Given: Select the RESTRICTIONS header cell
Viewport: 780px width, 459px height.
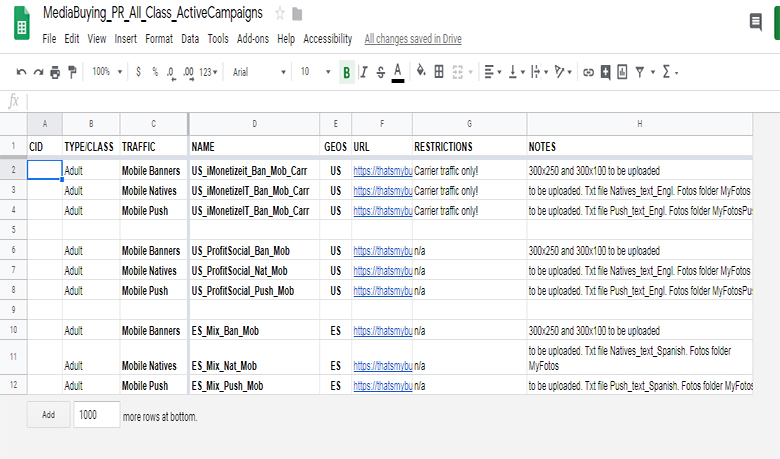Looking at the screenshot, I should (470, 147).
